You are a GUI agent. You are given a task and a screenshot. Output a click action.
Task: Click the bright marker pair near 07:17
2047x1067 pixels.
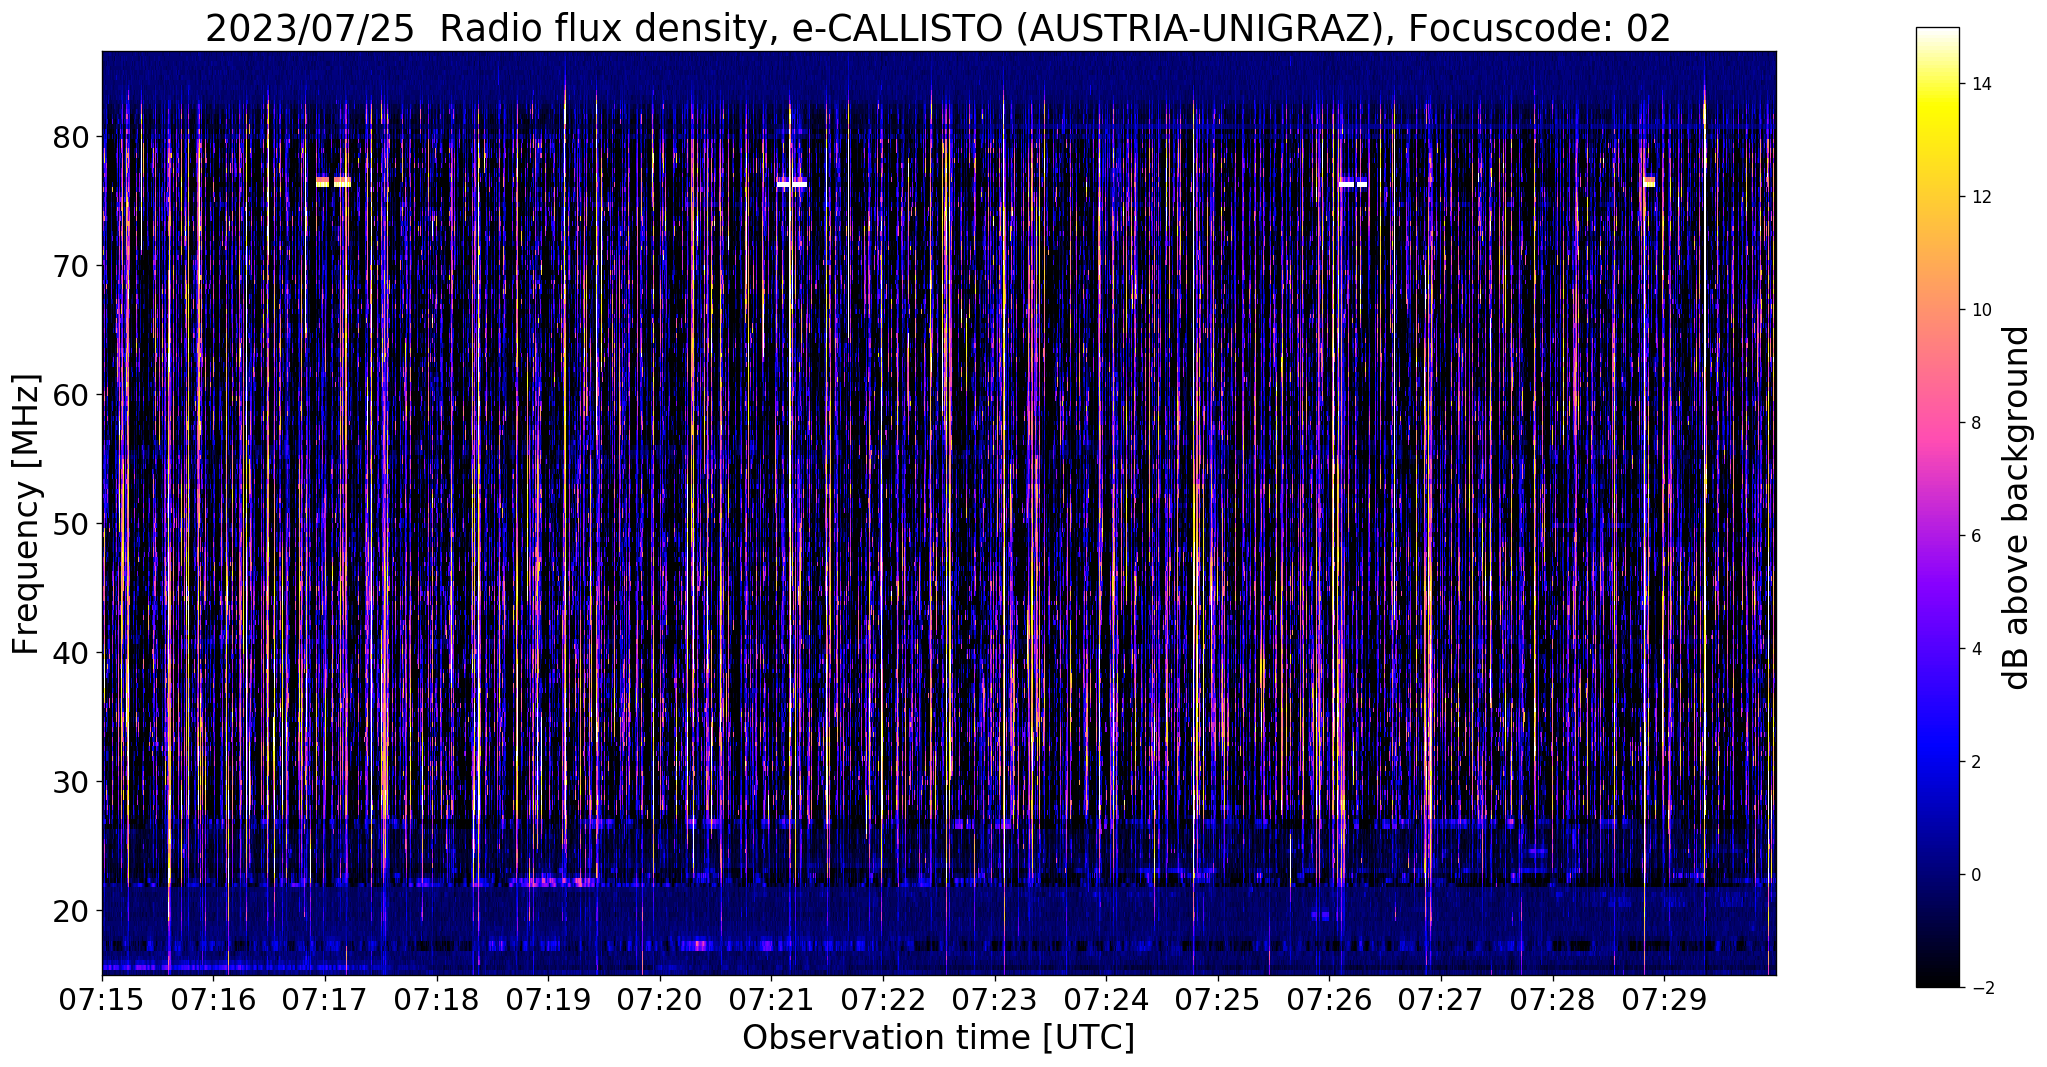[333, 182]
